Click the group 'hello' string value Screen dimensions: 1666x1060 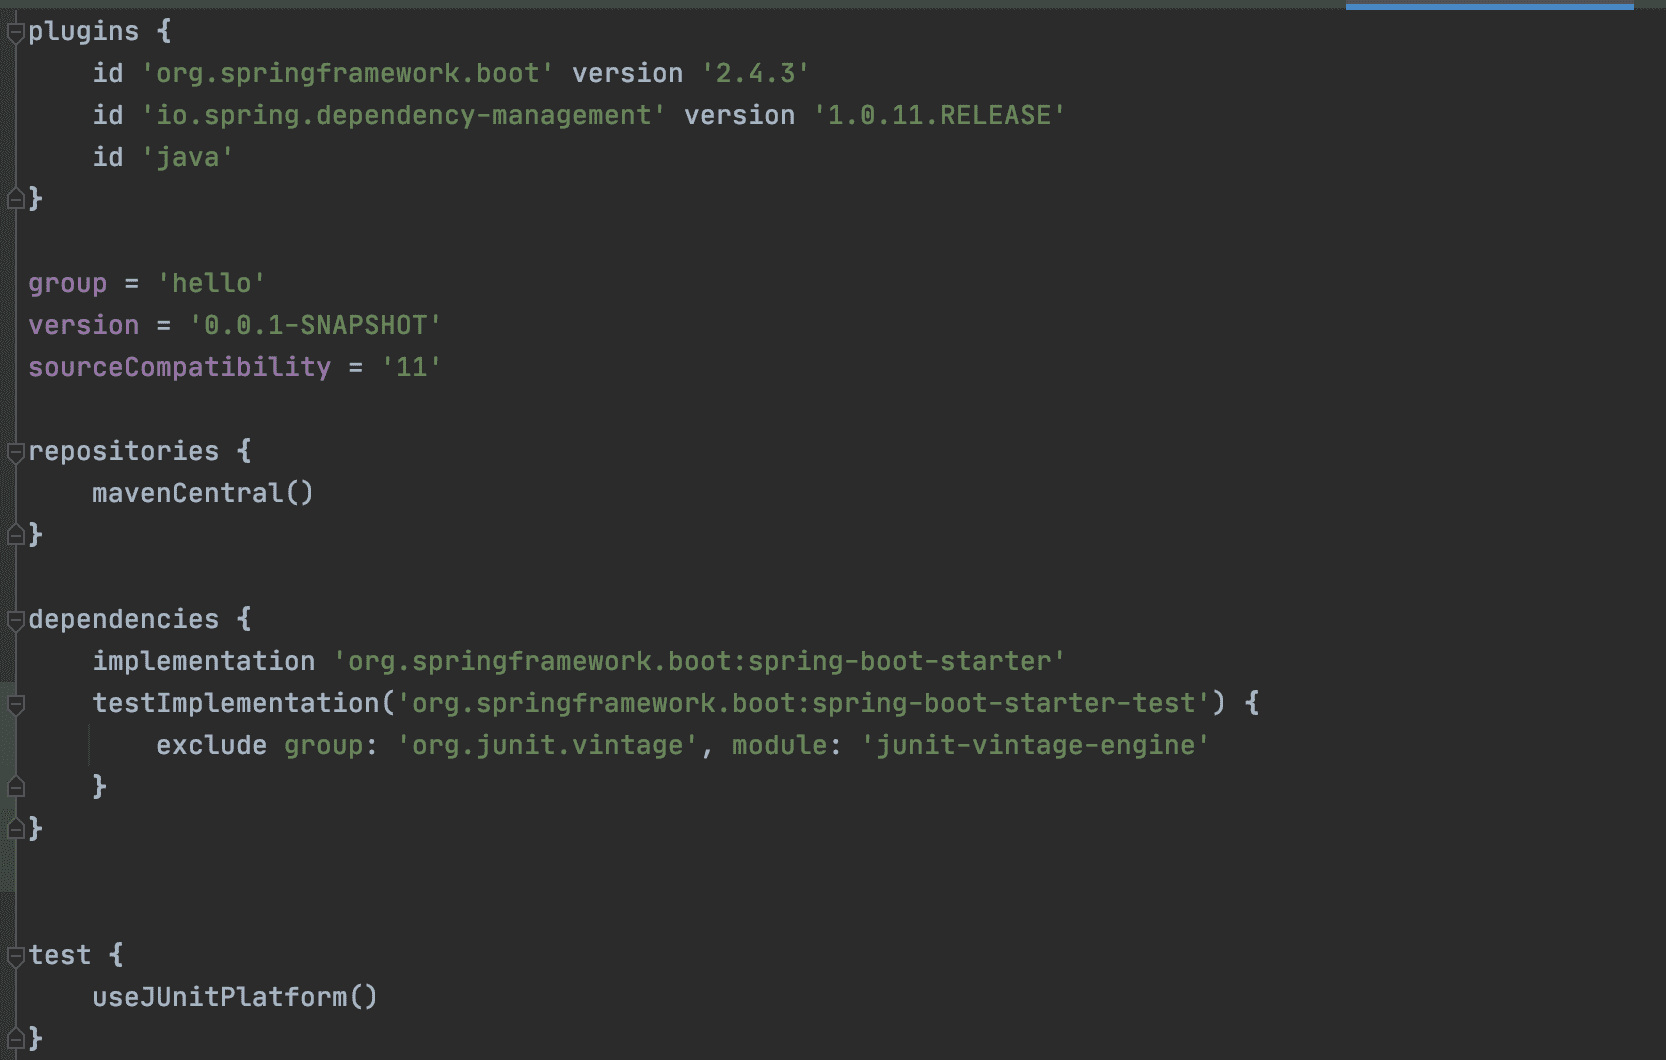pos(211,283)
